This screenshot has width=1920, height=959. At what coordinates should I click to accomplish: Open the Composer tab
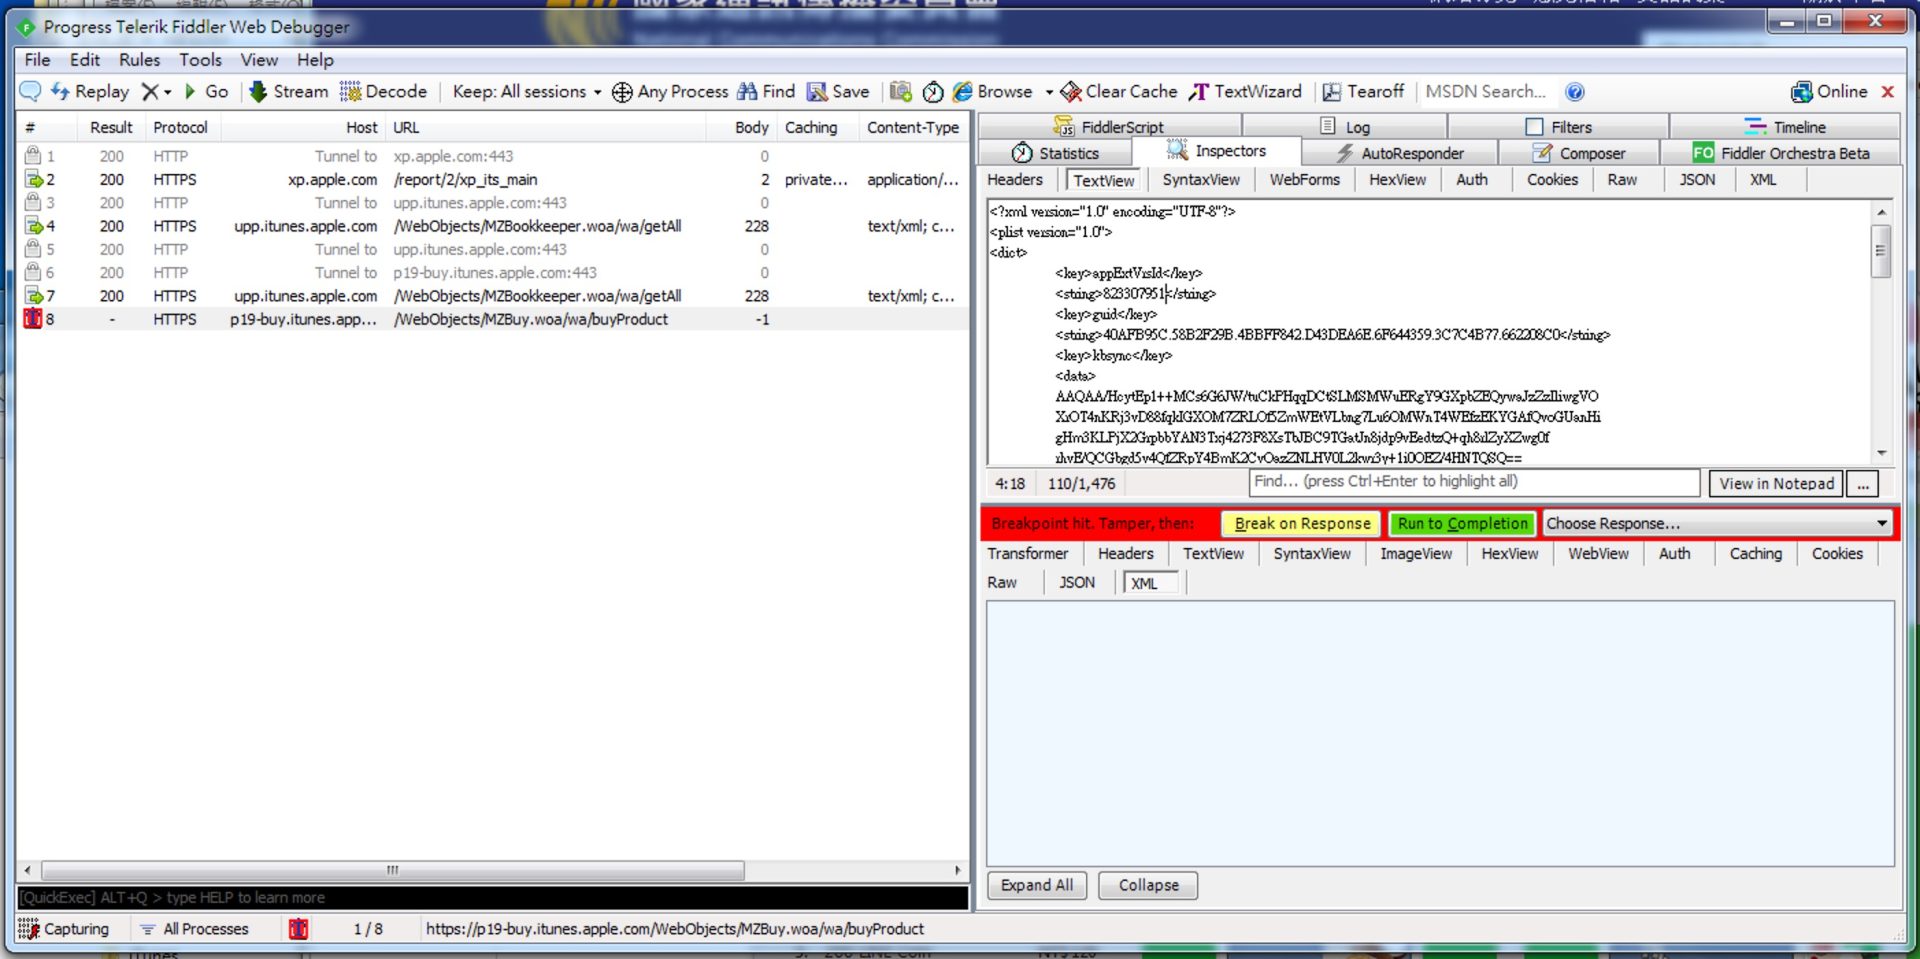1579,153
